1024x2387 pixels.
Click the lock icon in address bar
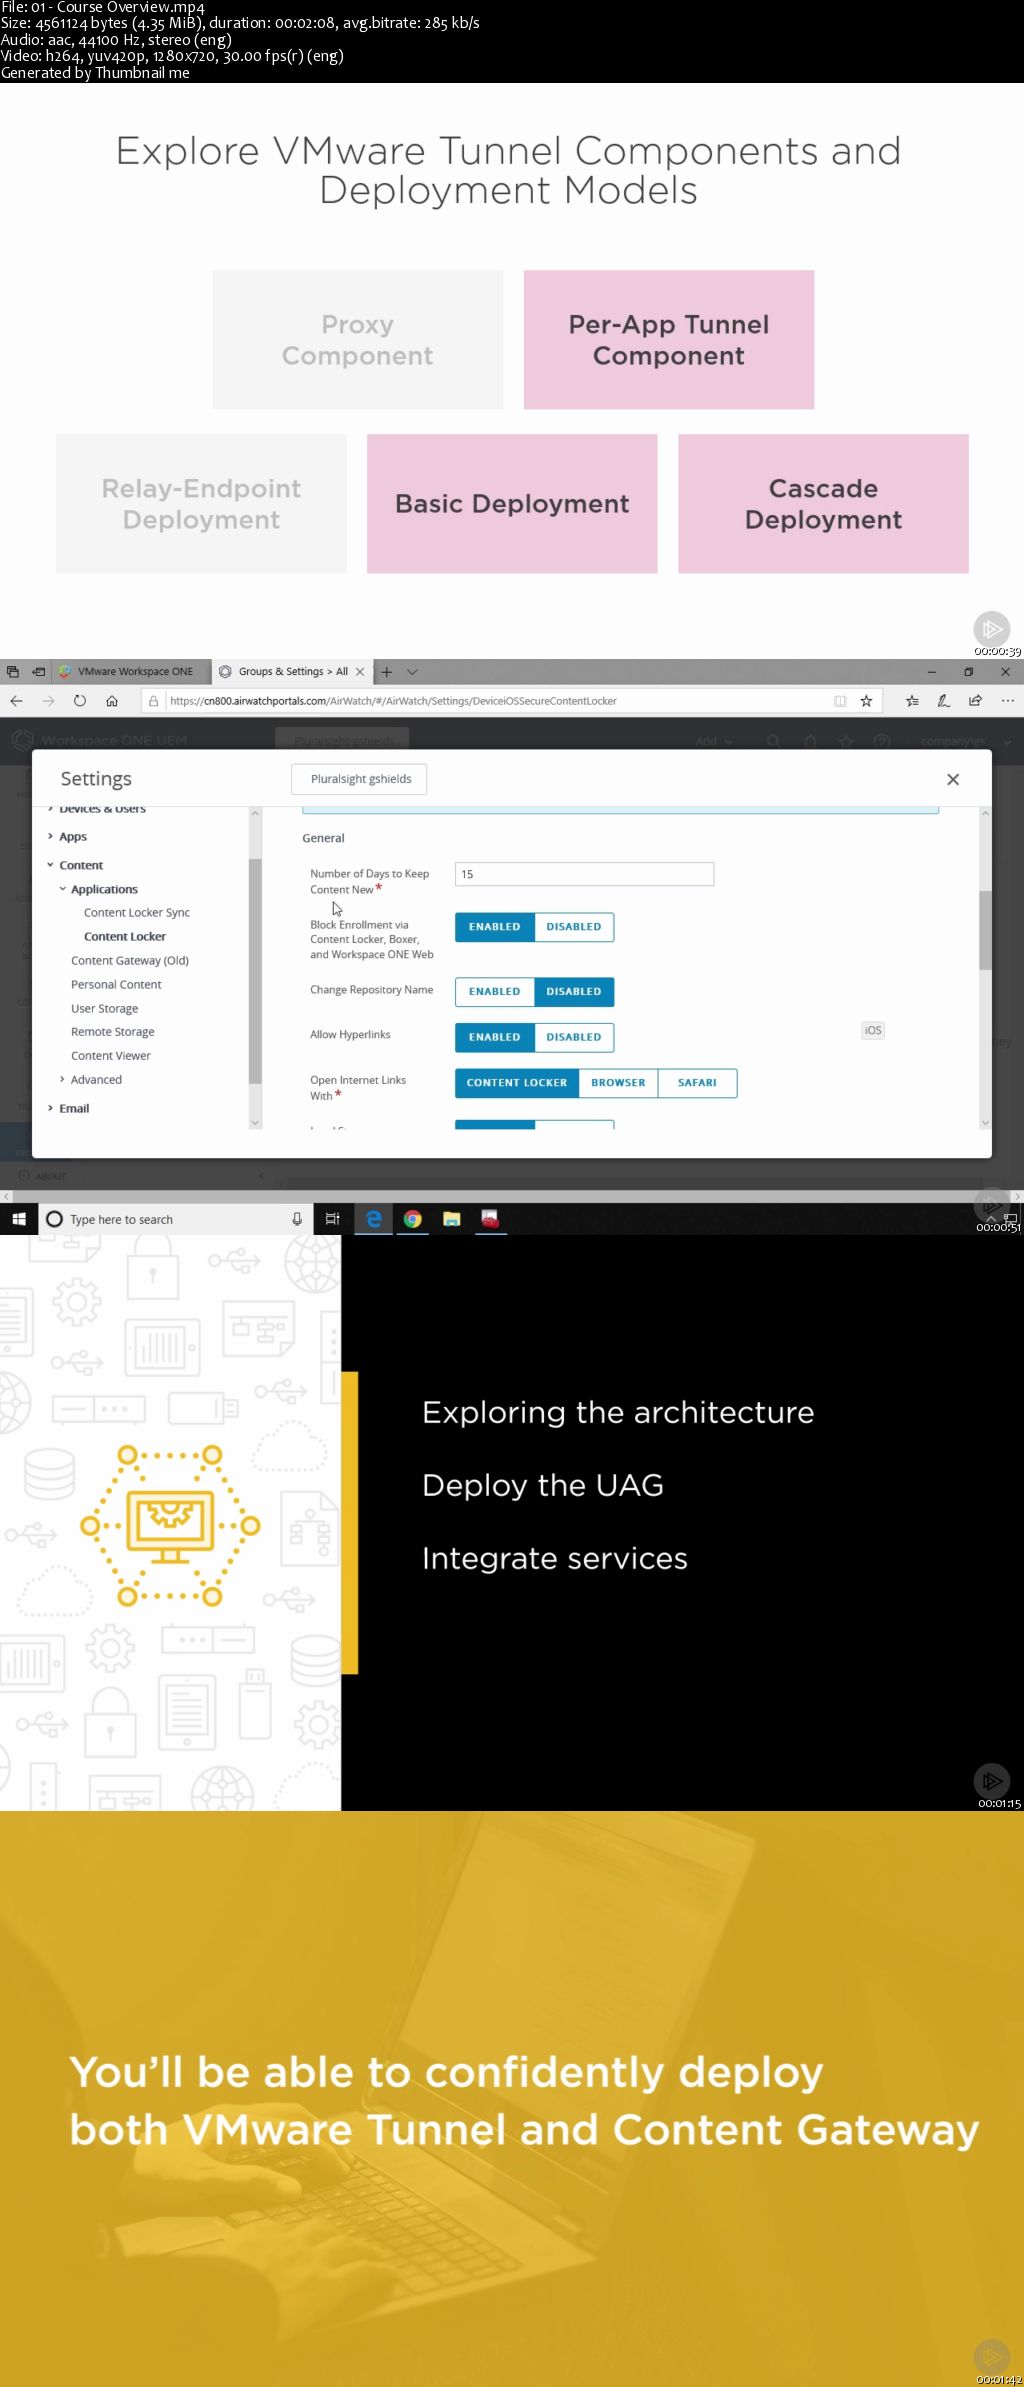click(153, 701)
